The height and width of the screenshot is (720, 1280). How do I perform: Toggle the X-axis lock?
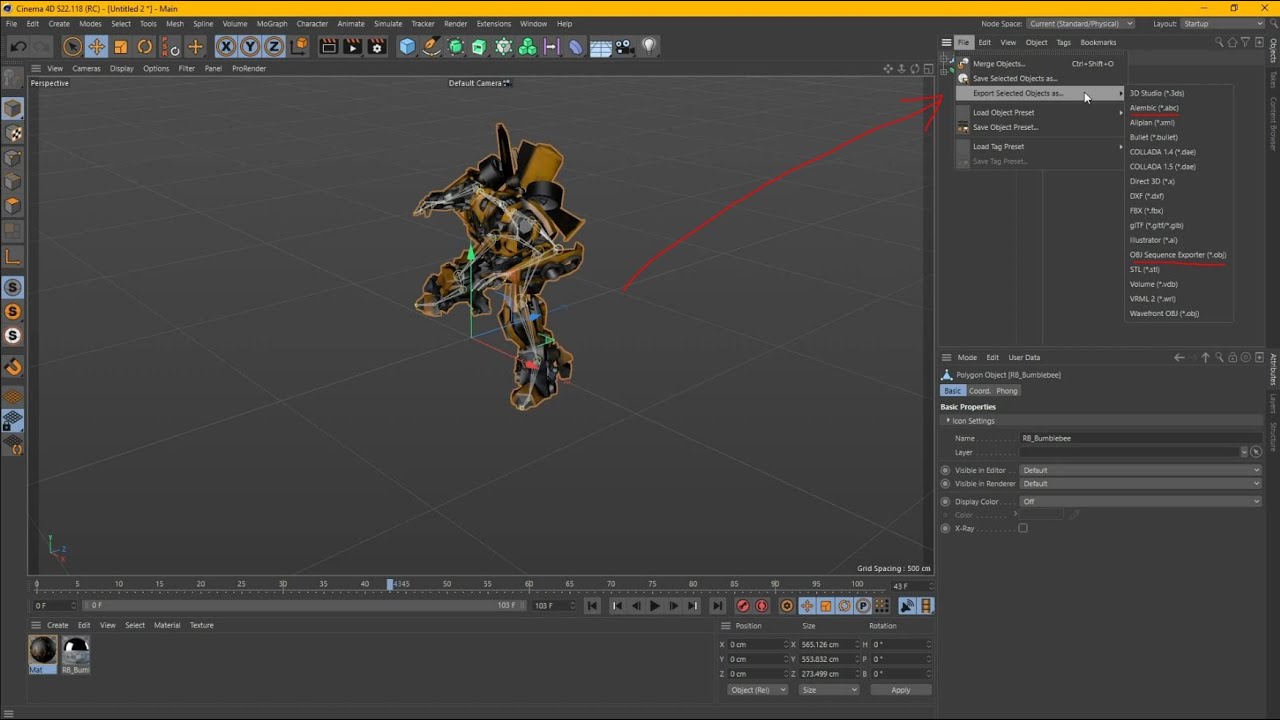(226, 46)
